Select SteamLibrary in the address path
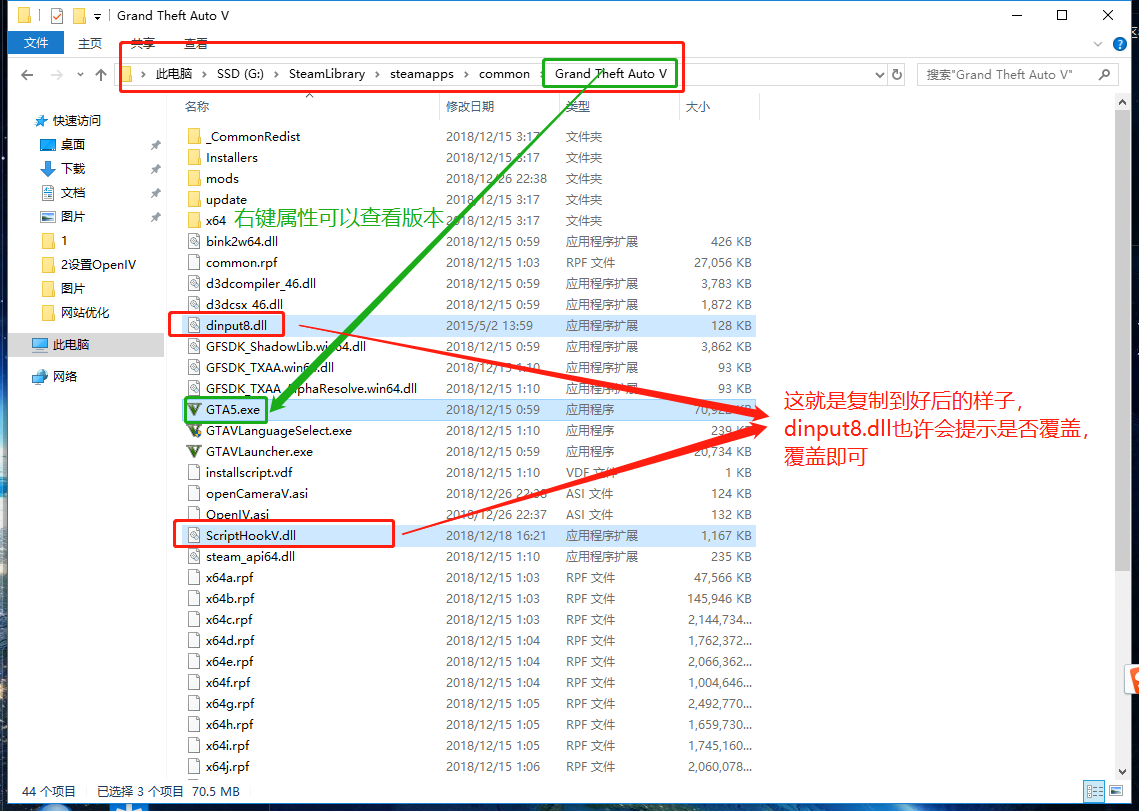Viewport: 1139px width, 811px height. (x=327, y=74)
